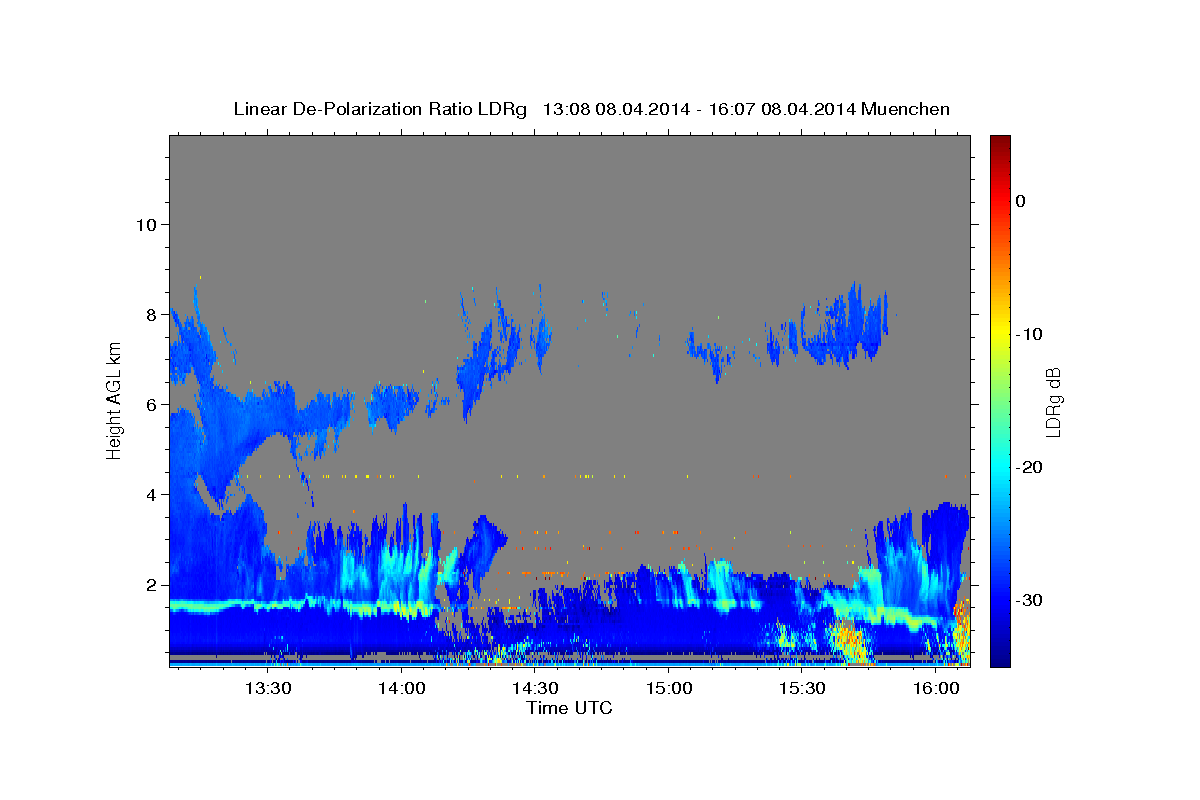1200x800 pixels.
Task: Click the colorbar value -10
Action: (1029, 334)
